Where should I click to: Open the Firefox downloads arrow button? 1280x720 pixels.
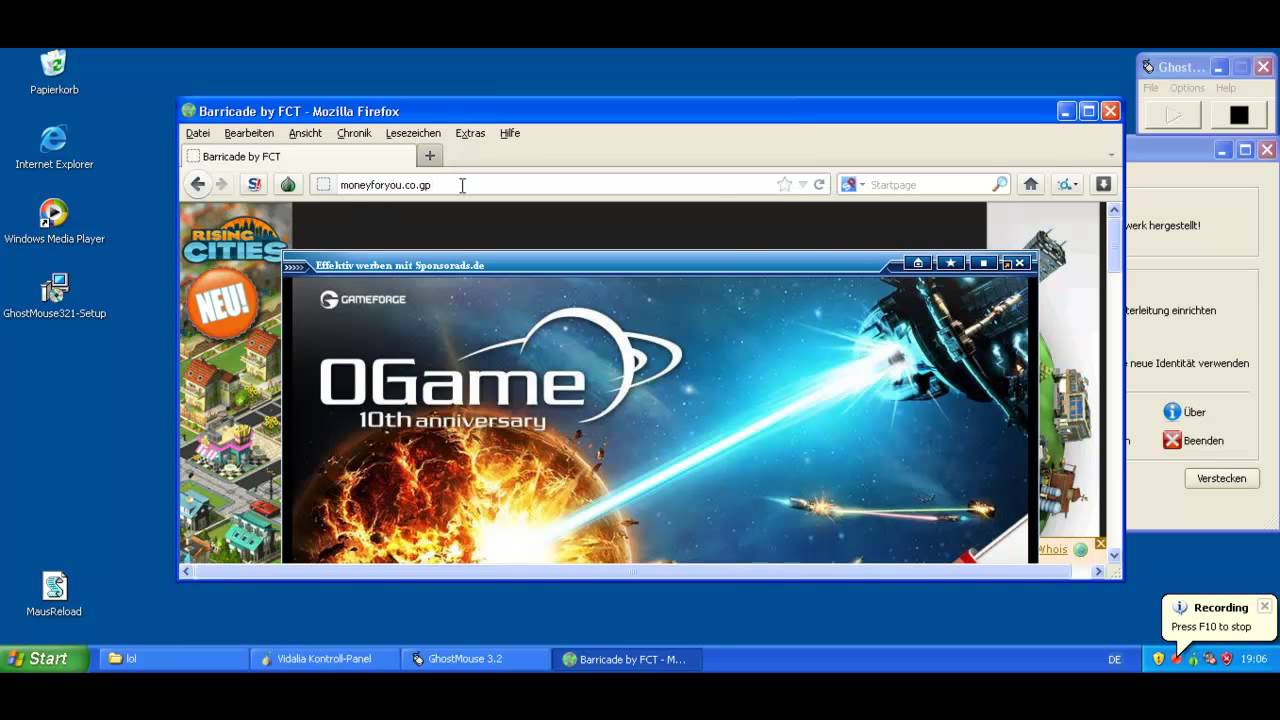(1103, 184)
